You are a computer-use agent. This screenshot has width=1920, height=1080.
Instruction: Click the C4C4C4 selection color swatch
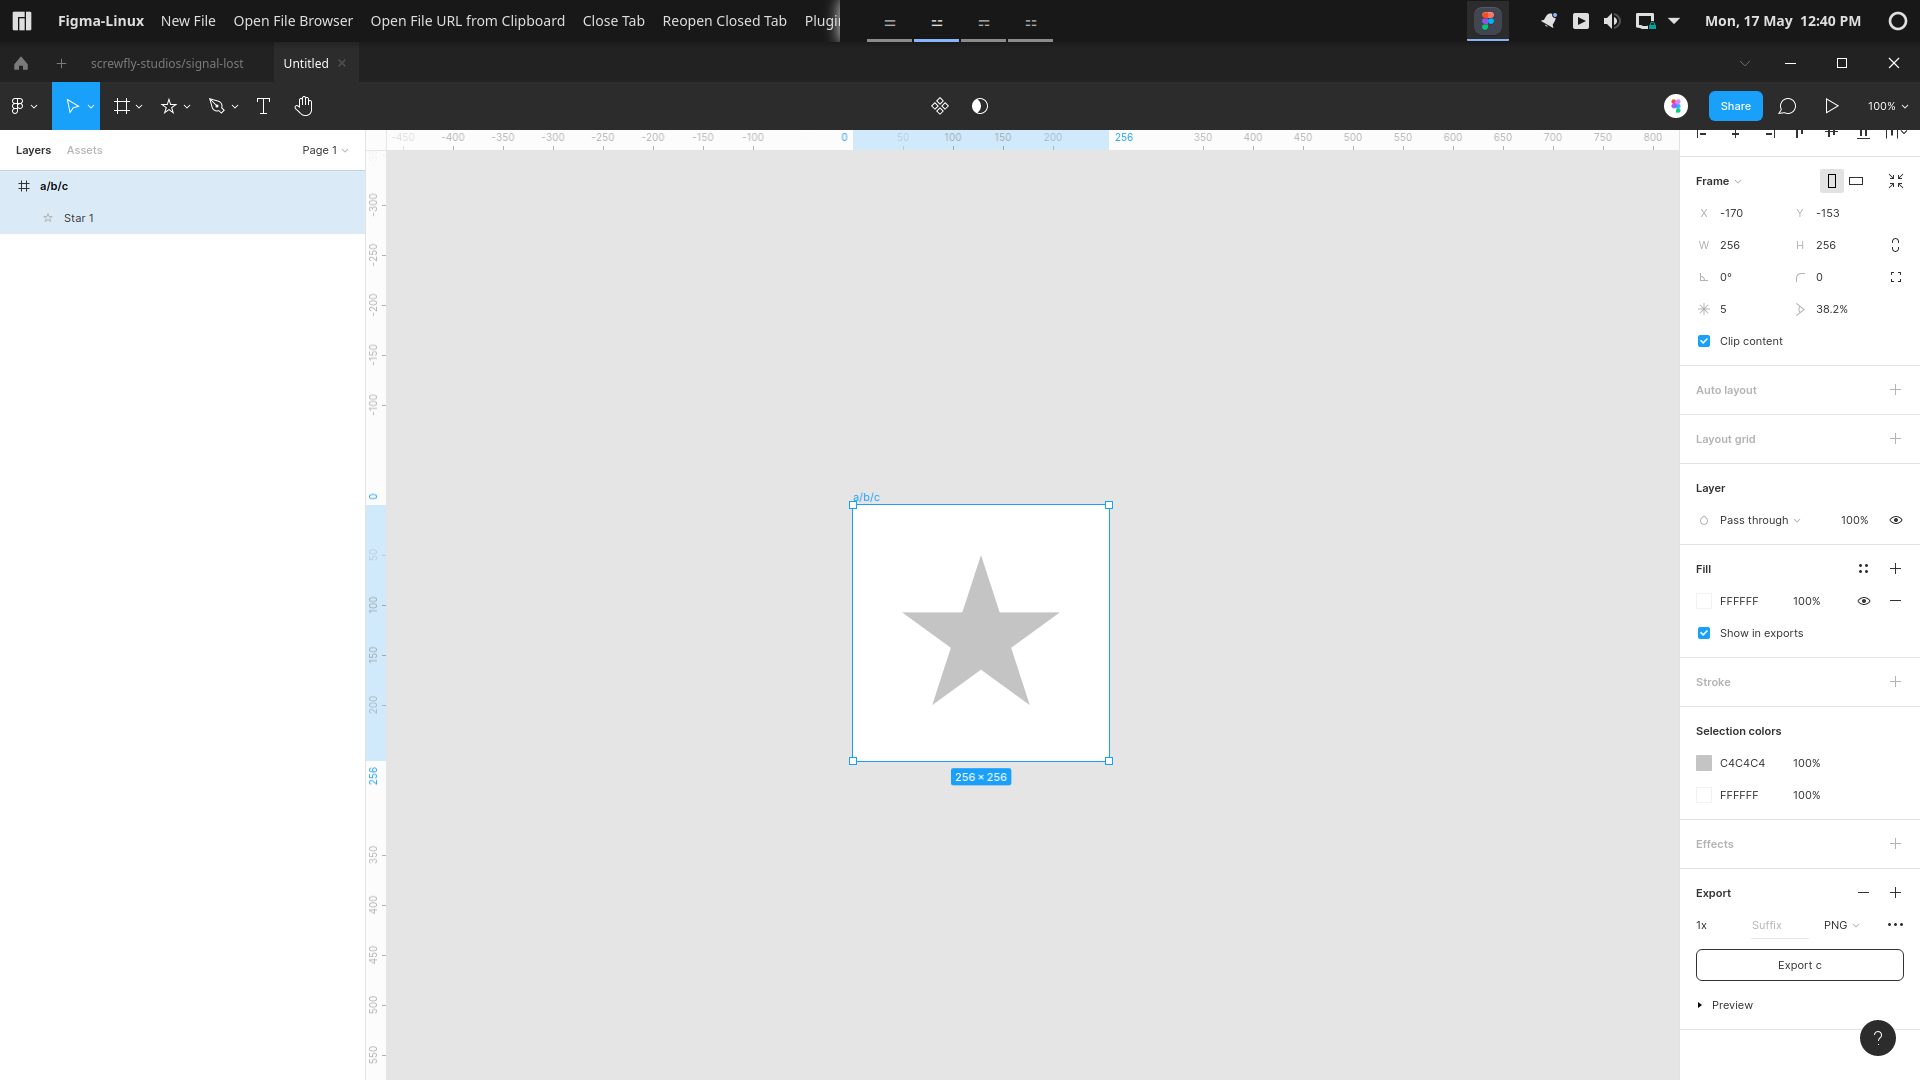tap(1704, 762)
